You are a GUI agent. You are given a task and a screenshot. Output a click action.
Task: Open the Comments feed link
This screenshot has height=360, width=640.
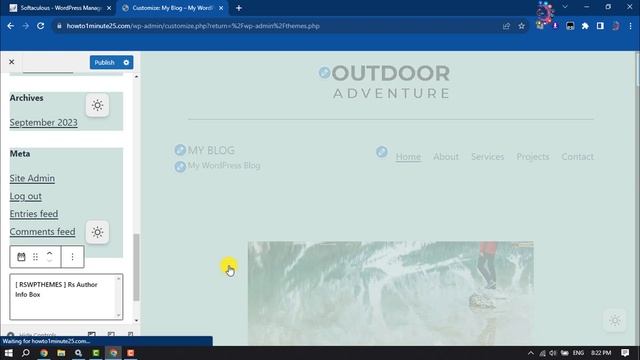click(42, 232)
